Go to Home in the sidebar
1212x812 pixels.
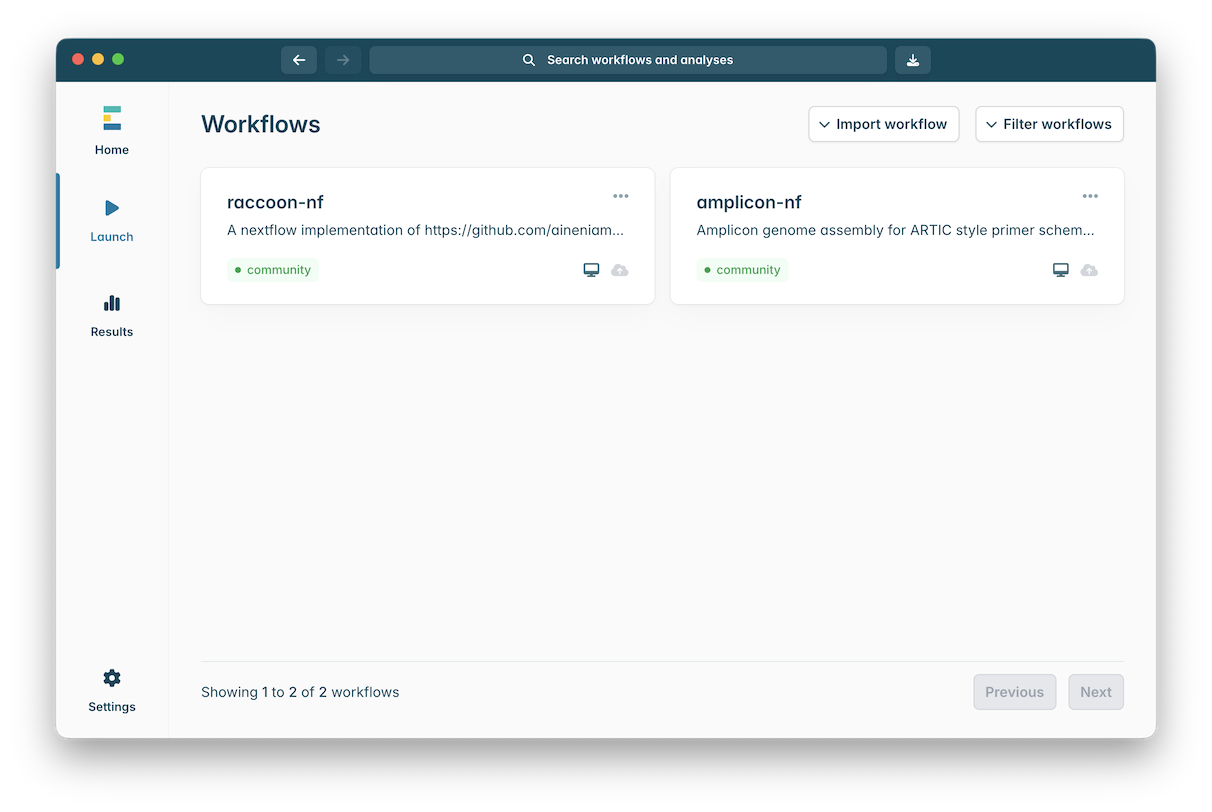(112, 130)
